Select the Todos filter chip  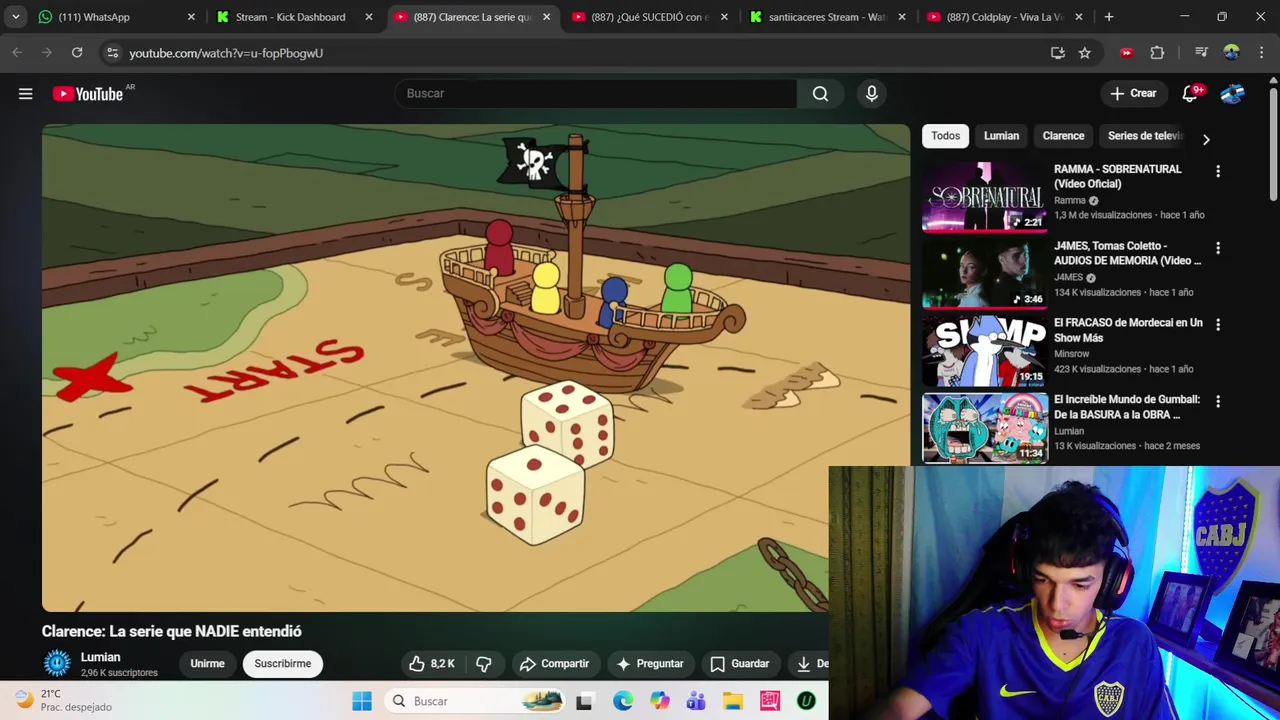click(945, 136)
